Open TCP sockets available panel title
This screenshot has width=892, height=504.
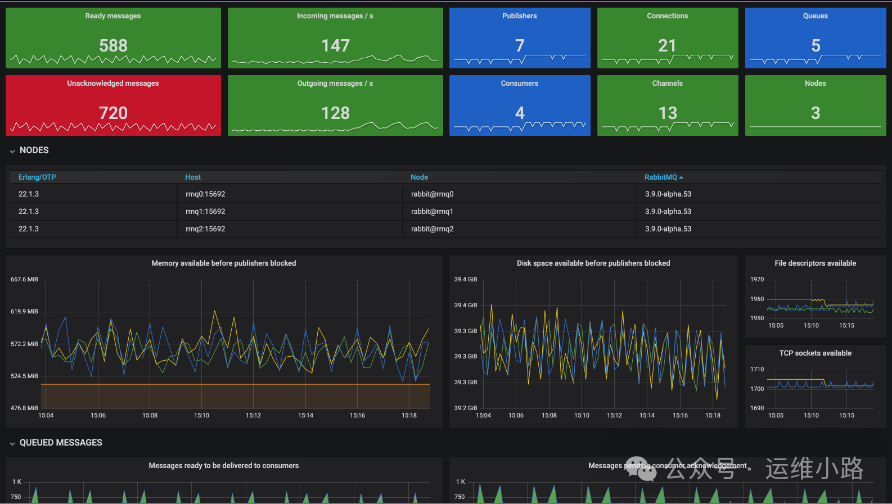(x=815, y=353)
